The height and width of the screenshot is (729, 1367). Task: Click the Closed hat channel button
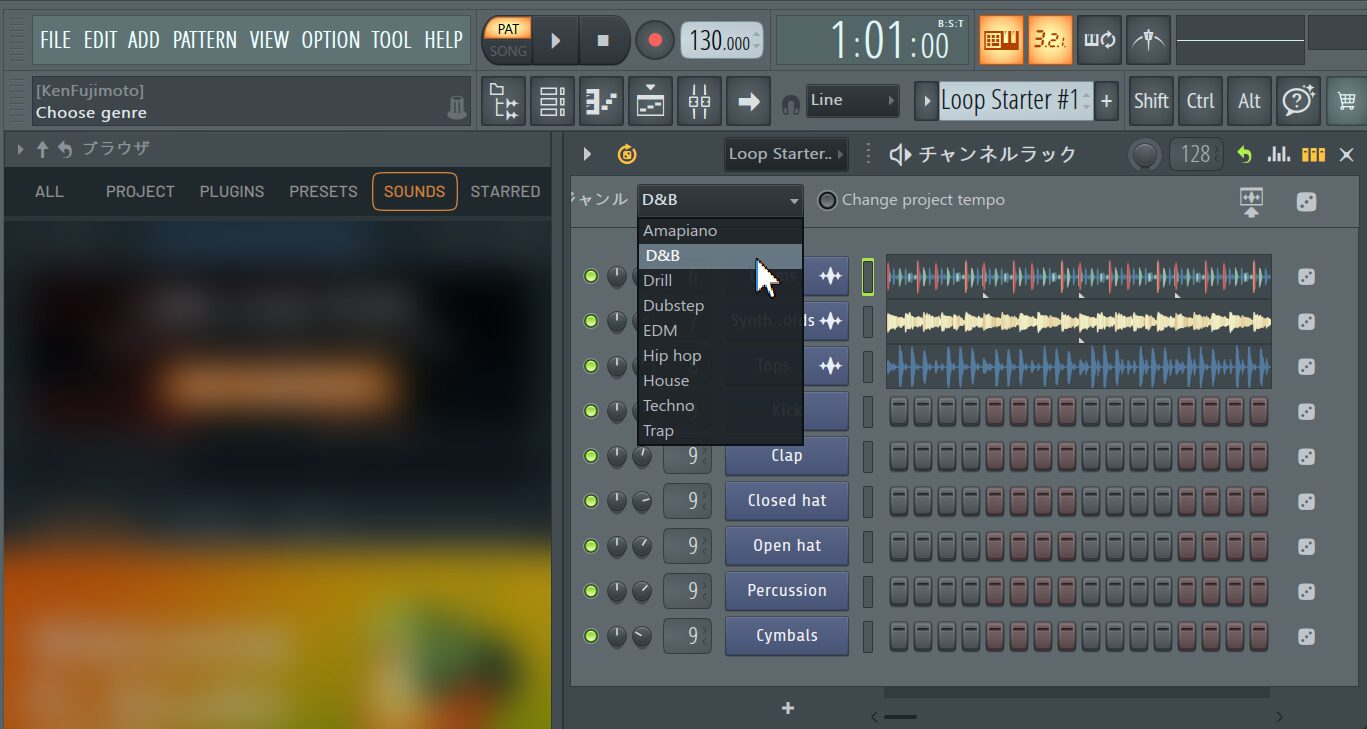(787, 501)
